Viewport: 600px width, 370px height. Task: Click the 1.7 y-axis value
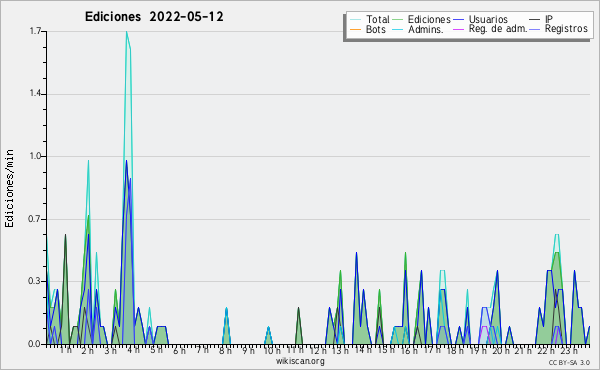(35, 31)
